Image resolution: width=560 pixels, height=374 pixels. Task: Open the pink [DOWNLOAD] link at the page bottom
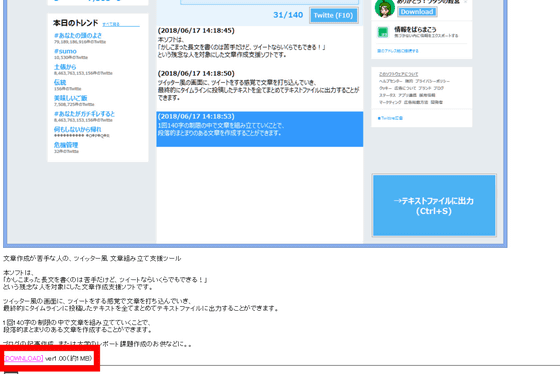(24, 358)
